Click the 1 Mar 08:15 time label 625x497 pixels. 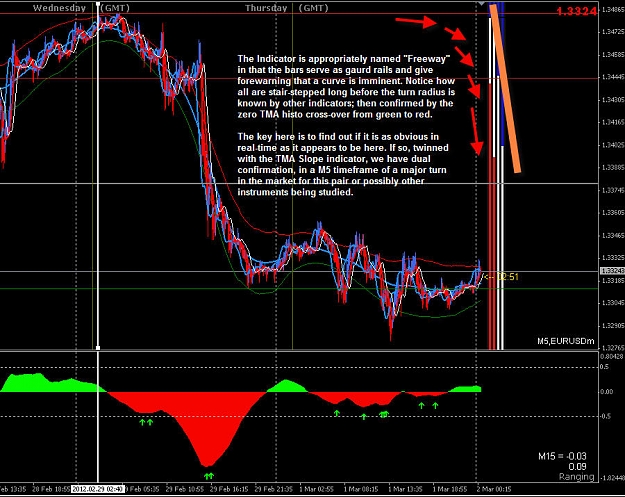point(362,489)
